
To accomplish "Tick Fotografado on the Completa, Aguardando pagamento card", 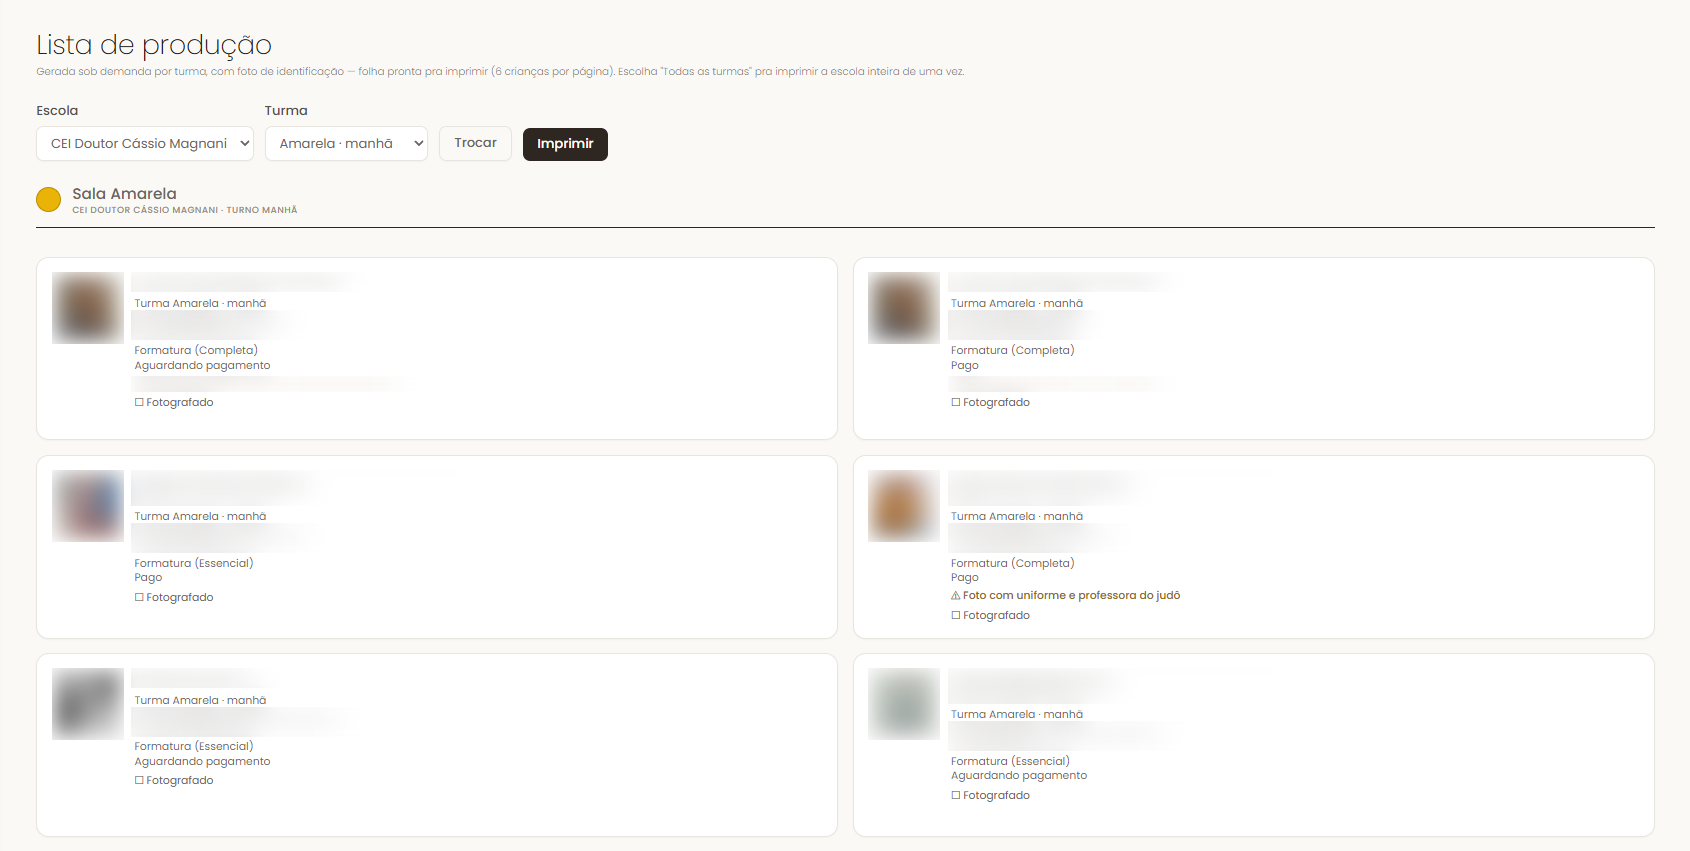I will pyautogui.click(x=139, y=402).
